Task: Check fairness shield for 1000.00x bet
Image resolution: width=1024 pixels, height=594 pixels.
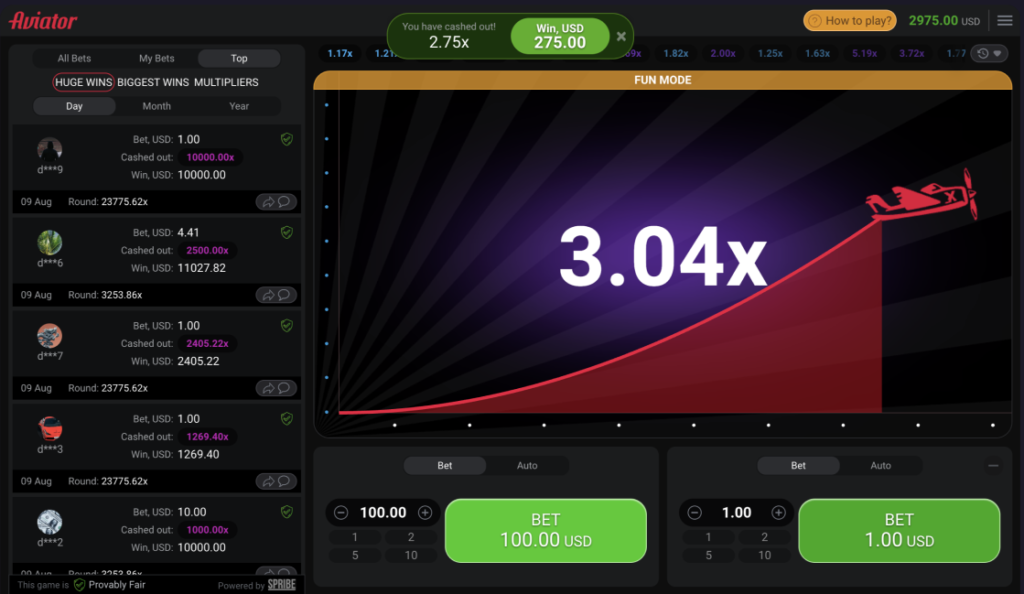Action: point(287,512)
